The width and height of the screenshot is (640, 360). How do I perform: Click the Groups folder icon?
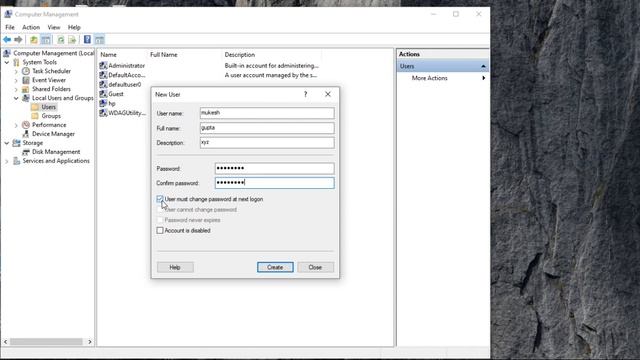tap(35, 116)
